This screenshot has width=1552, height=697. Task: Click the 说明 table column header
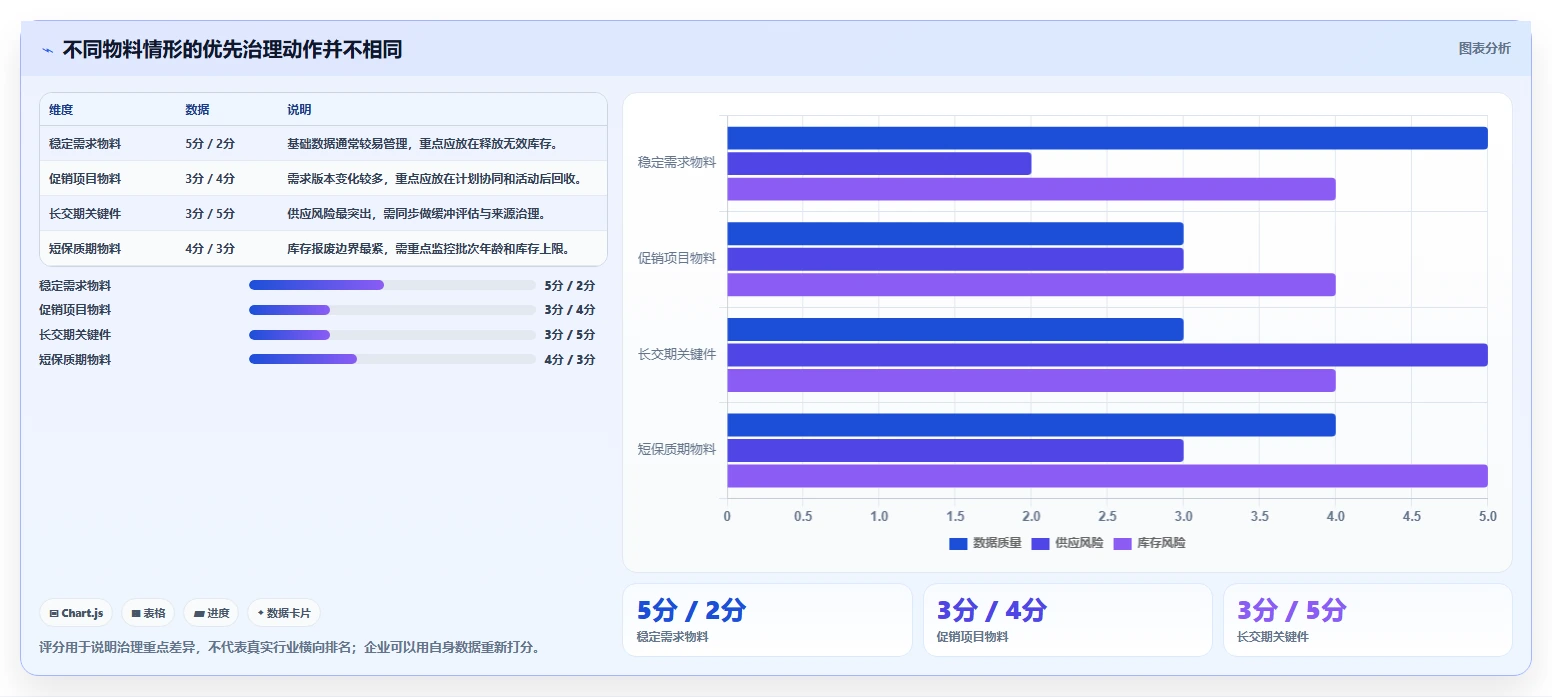[x=299, y=109]
